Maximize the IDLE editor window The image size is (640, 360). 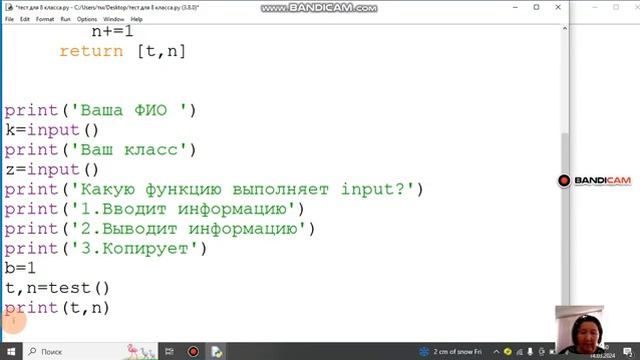[x=536, y=7]
